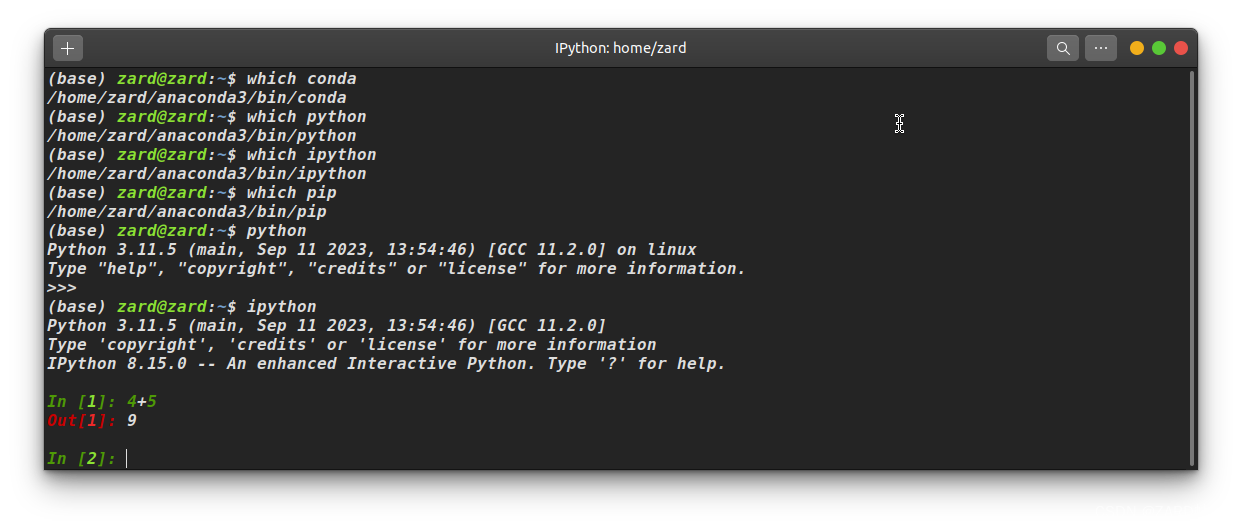Click the window title IPython: home/zard
This screenshot has height=530, width=1242.
click(x=620, y=48)
